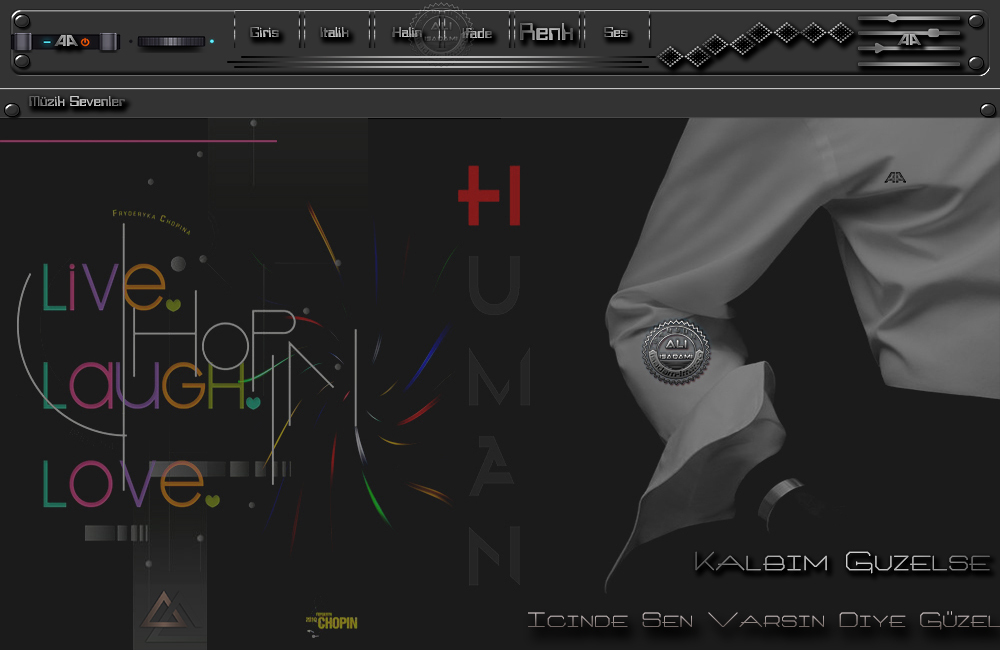Click the AA logo beside power icon
The width and height of the screenshot is (1000, 650).
(x=66, y=42)
